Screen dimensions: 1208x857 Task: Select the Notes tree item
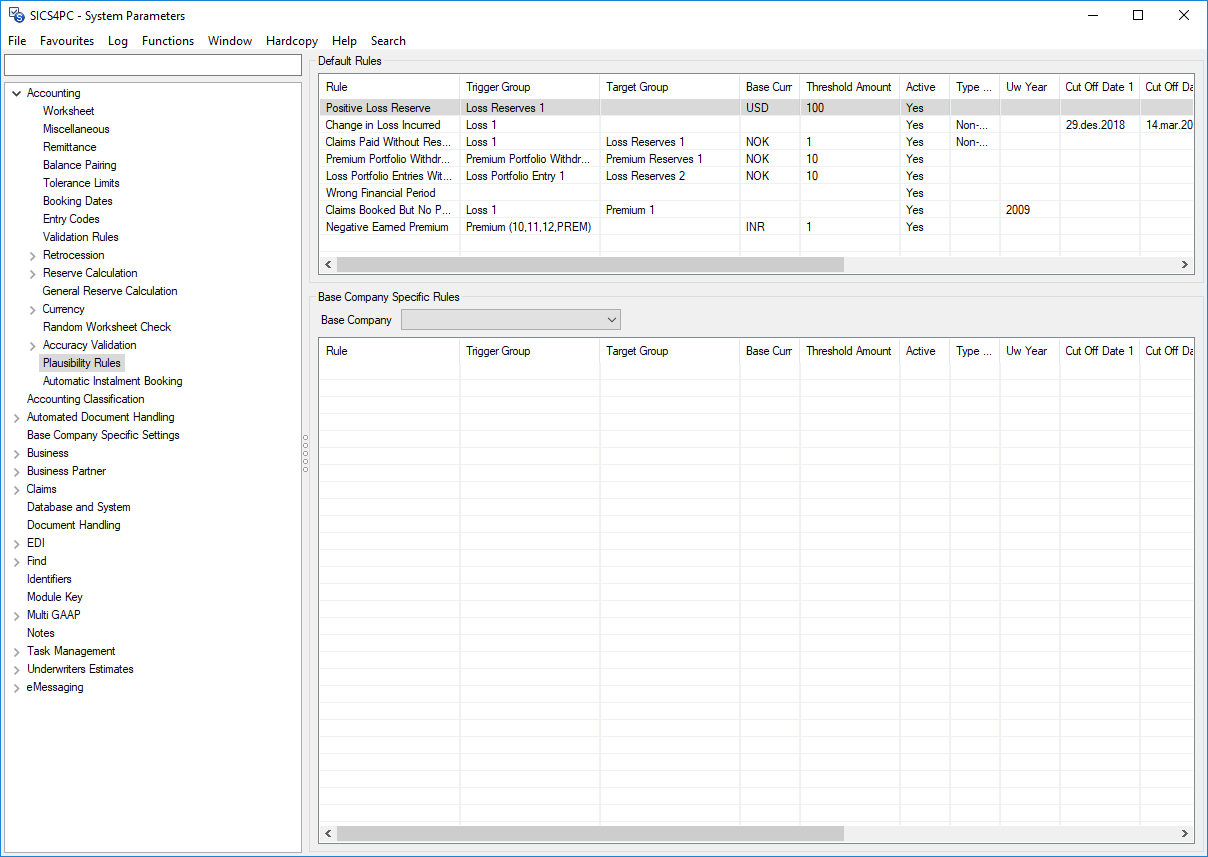click(40, 633)
